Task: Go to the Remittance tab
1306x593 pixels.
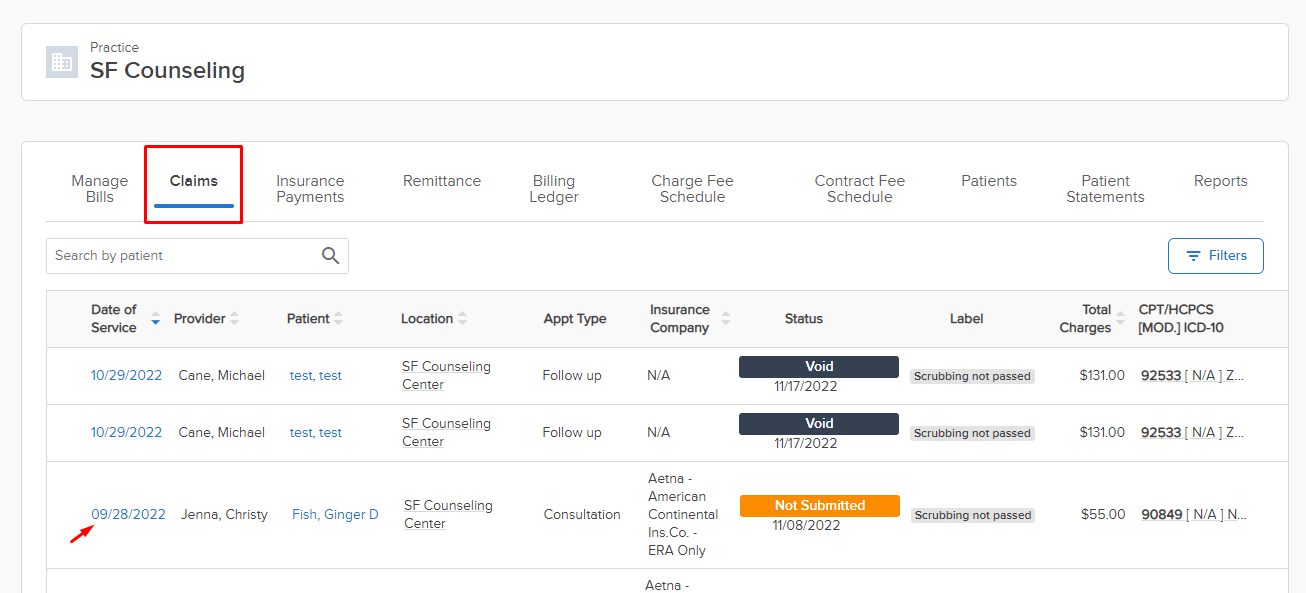Action: (x=442, y=181)
